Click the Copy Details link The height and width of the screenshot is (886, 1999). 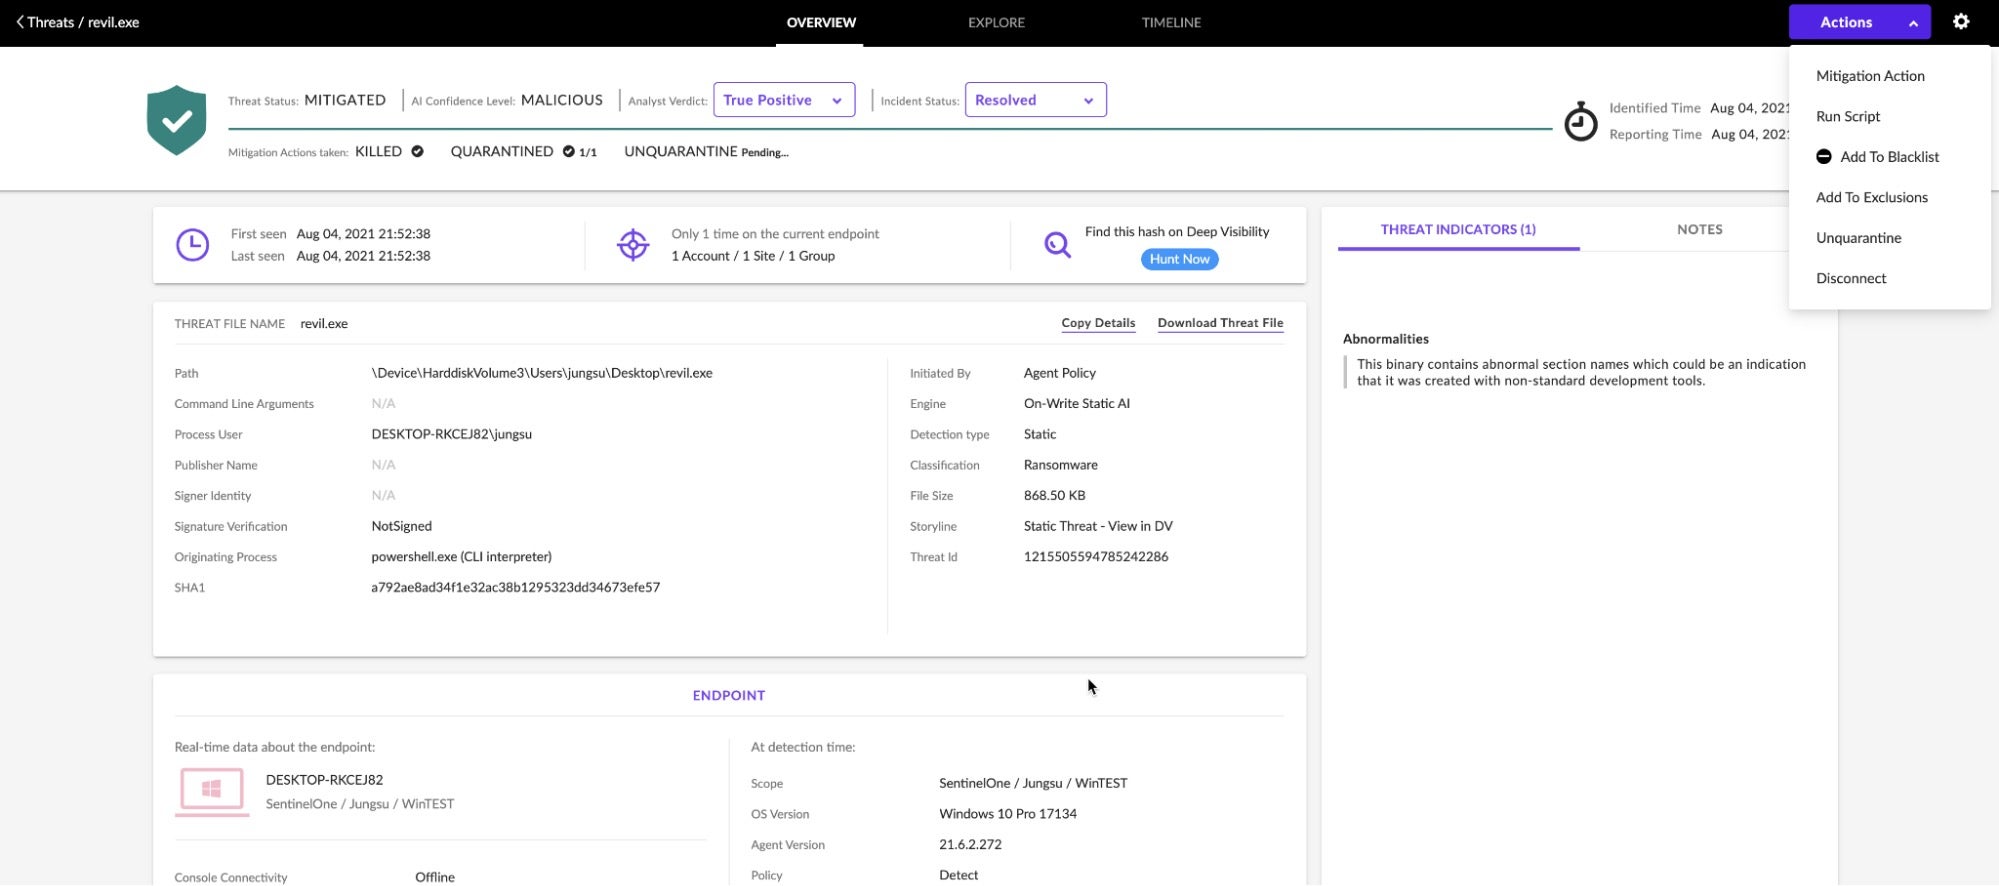pyautogui.click(x=1098, y=323)
